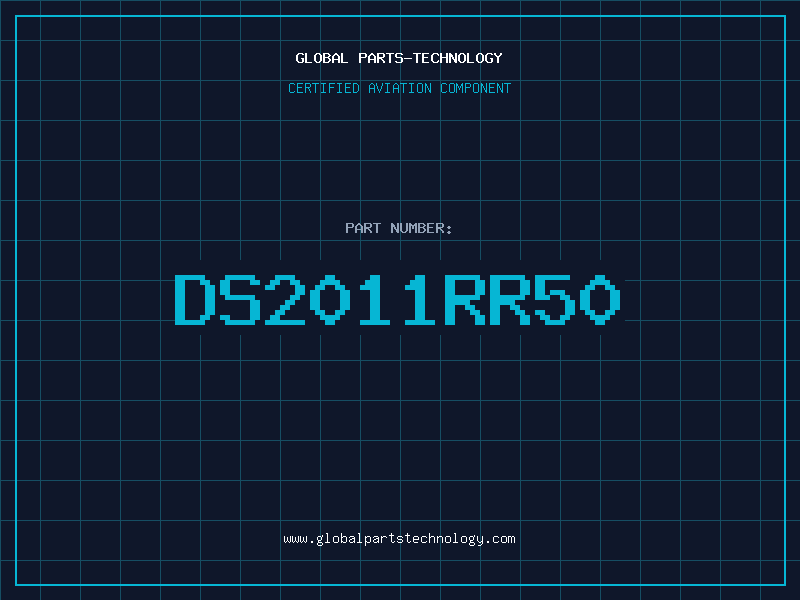Click the part number DS2011RR50

point(398,300)
